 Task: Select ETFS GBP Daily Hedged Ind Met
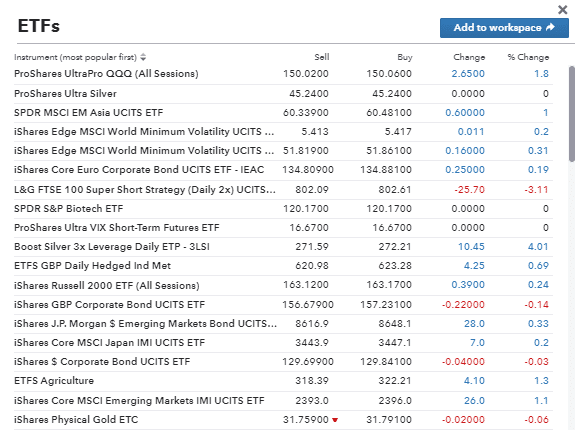(x=92, y=266)
